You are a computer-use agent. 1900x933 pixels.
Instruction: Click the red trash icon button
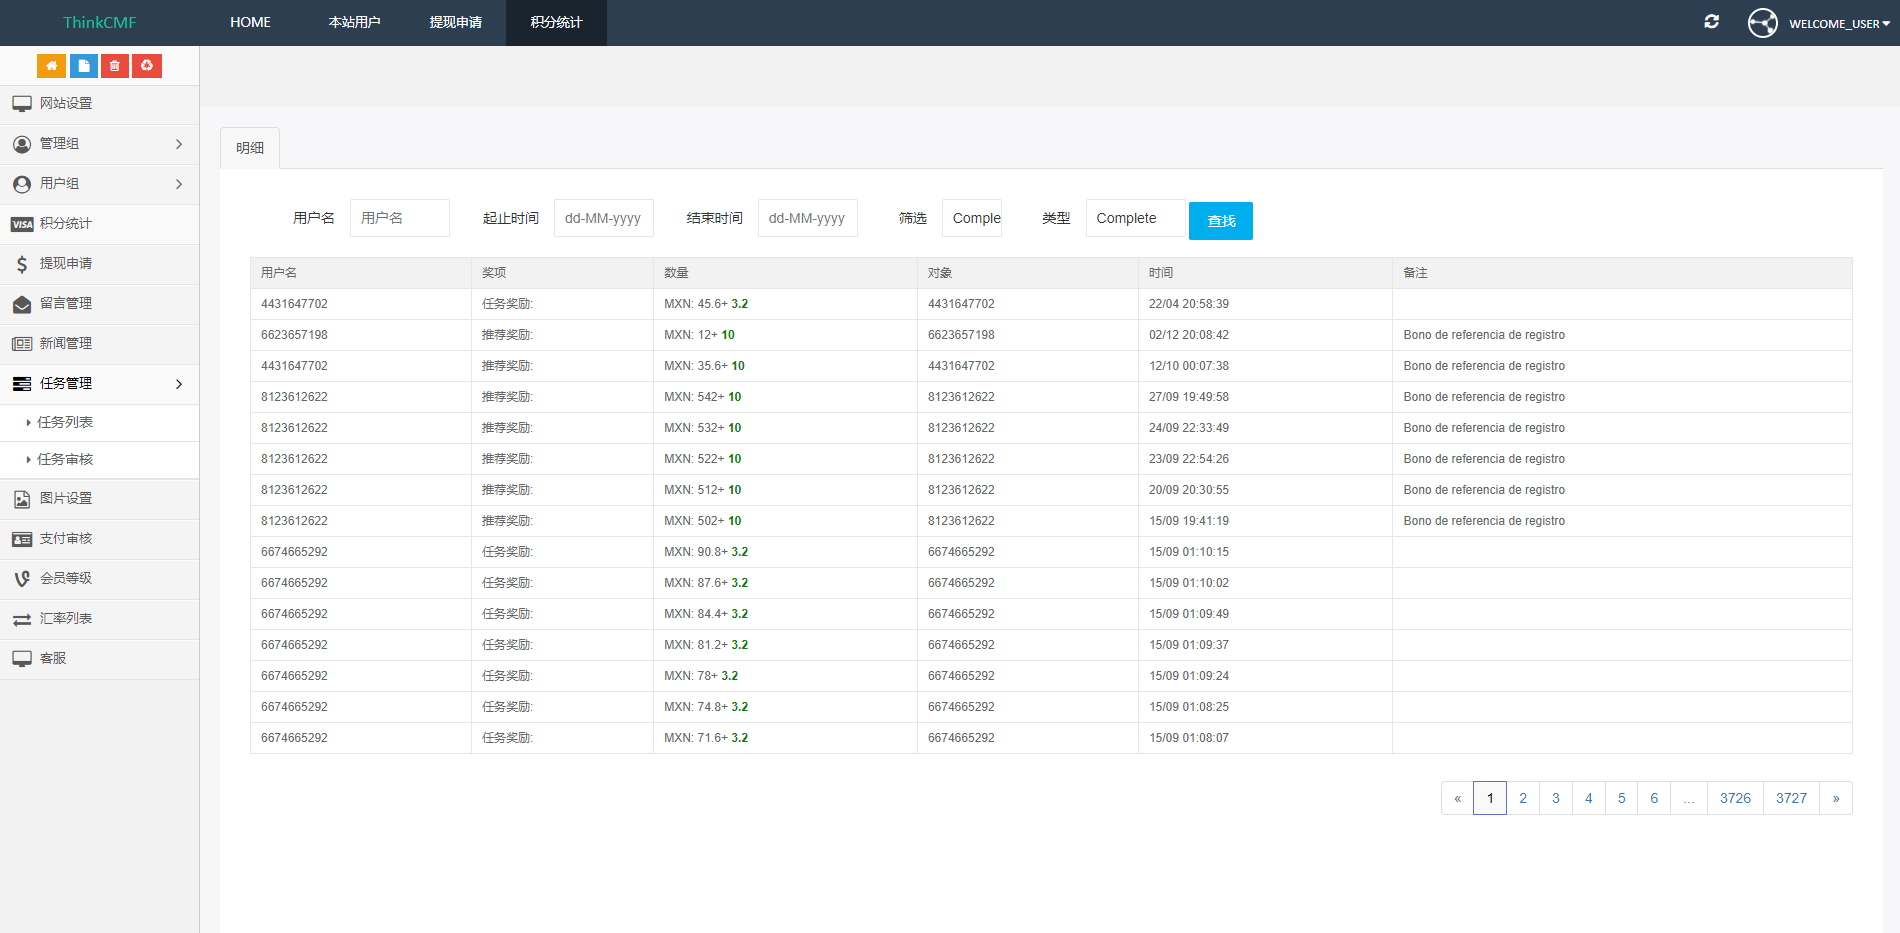coord(115,66)
